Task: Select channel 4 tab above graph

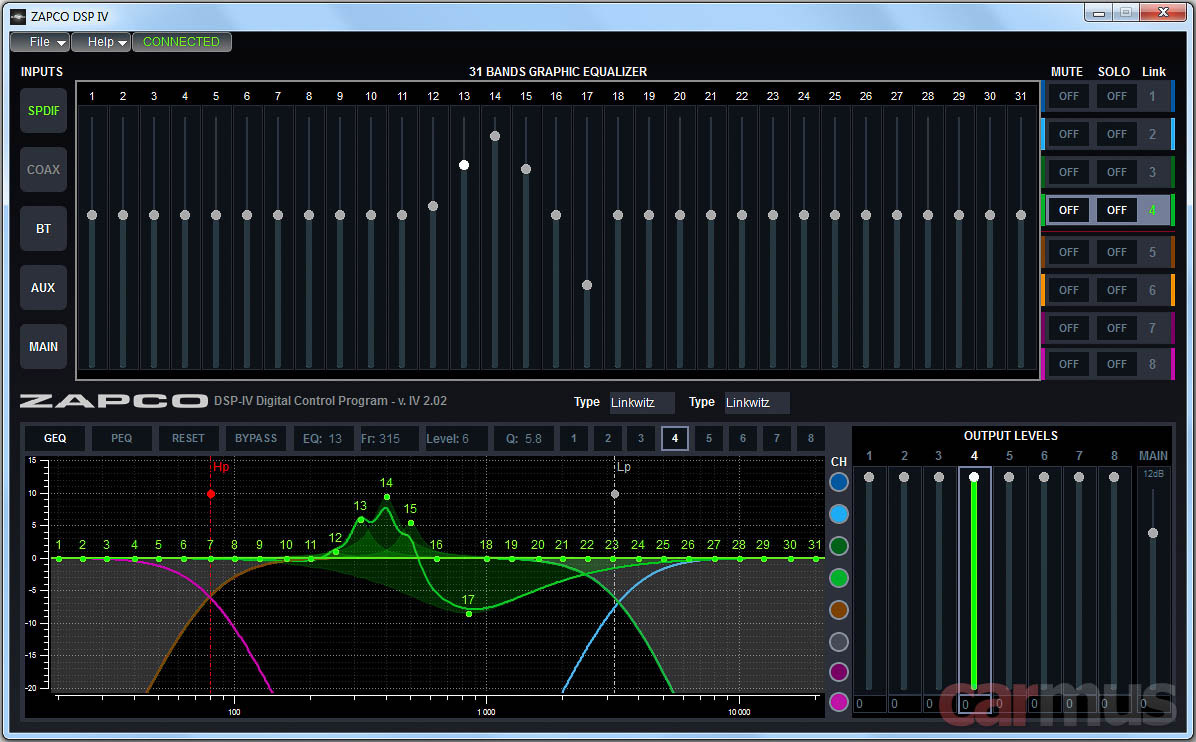Action: [674, 438]
